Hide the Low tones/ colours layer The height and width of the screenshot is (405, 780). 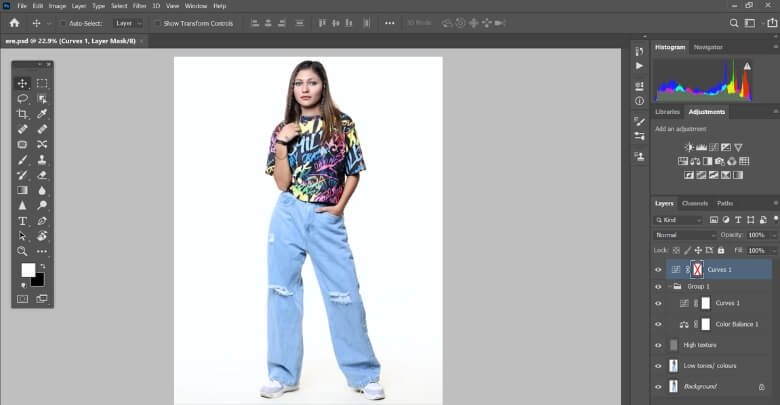[x=658, y=366]
